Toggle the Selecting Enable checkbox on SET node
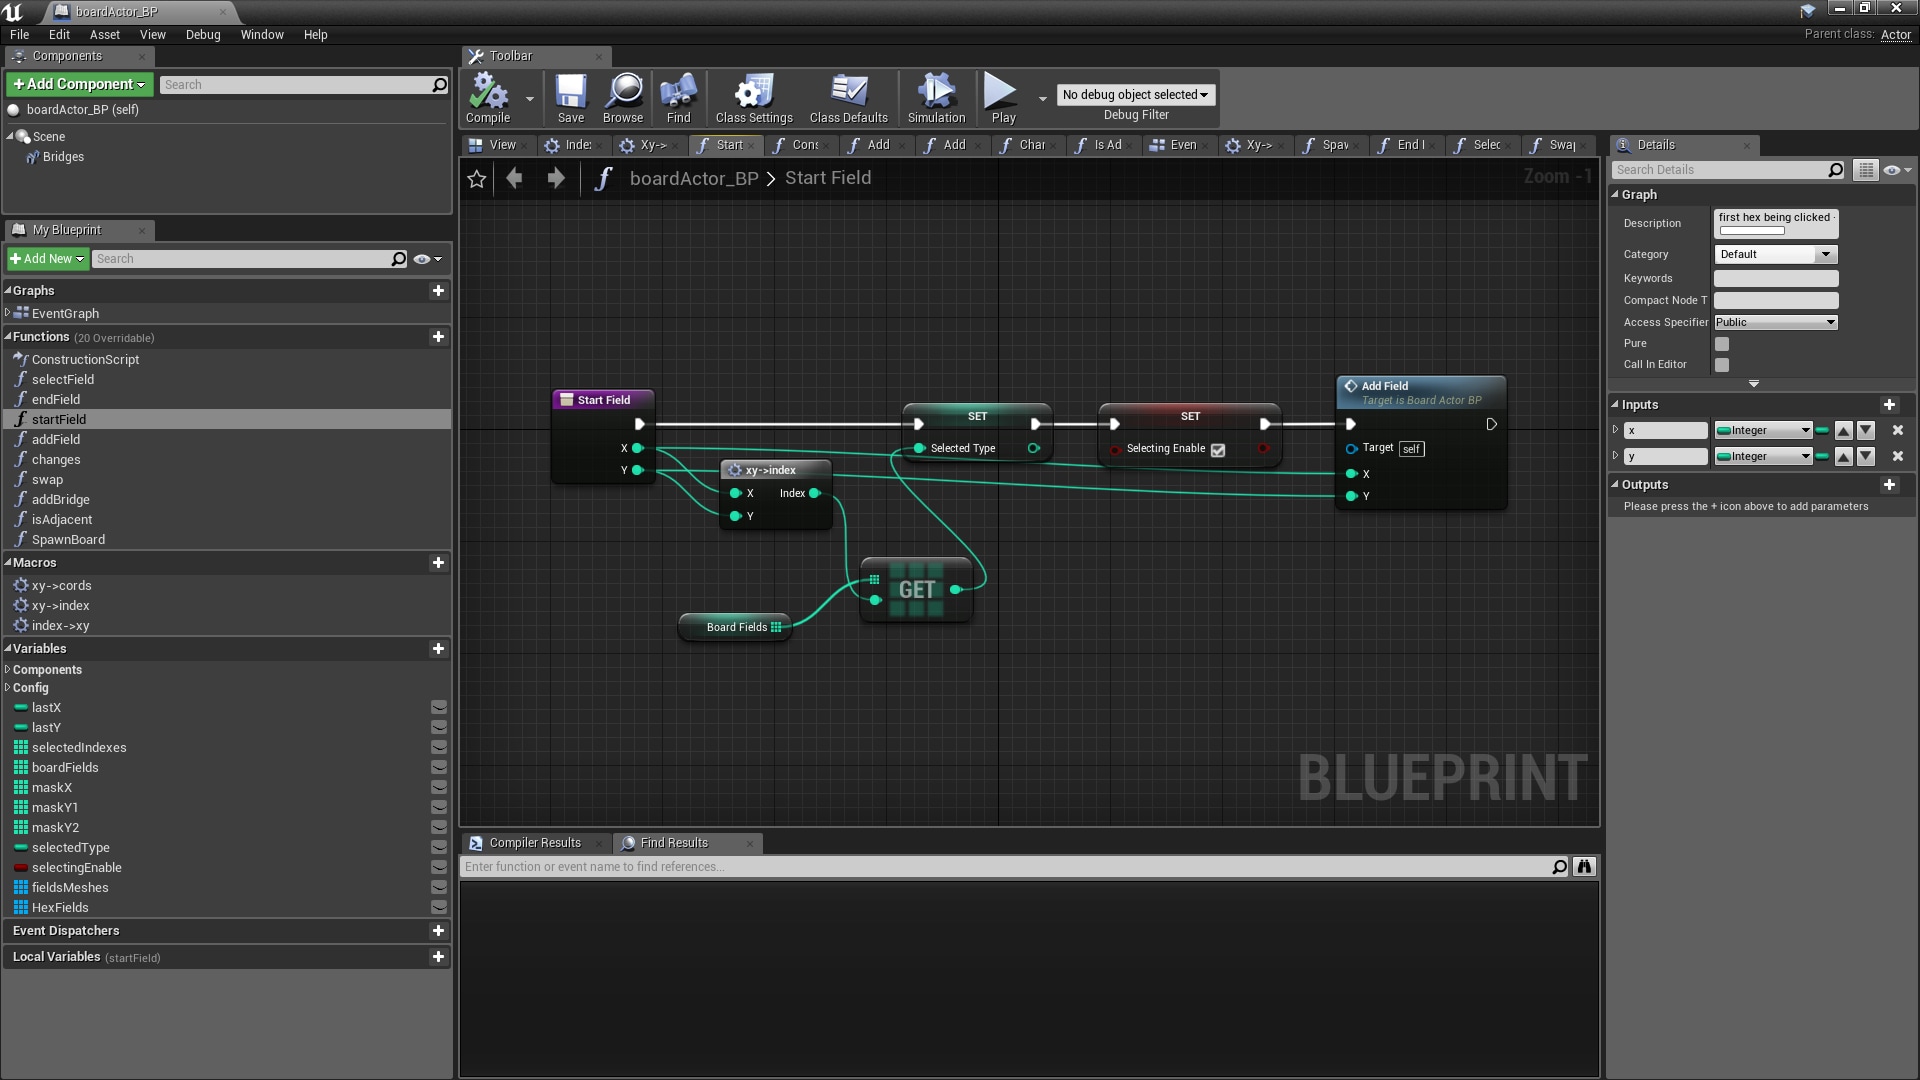The width and height of the screenshot is (1920, 1080). click(1217, 450)
